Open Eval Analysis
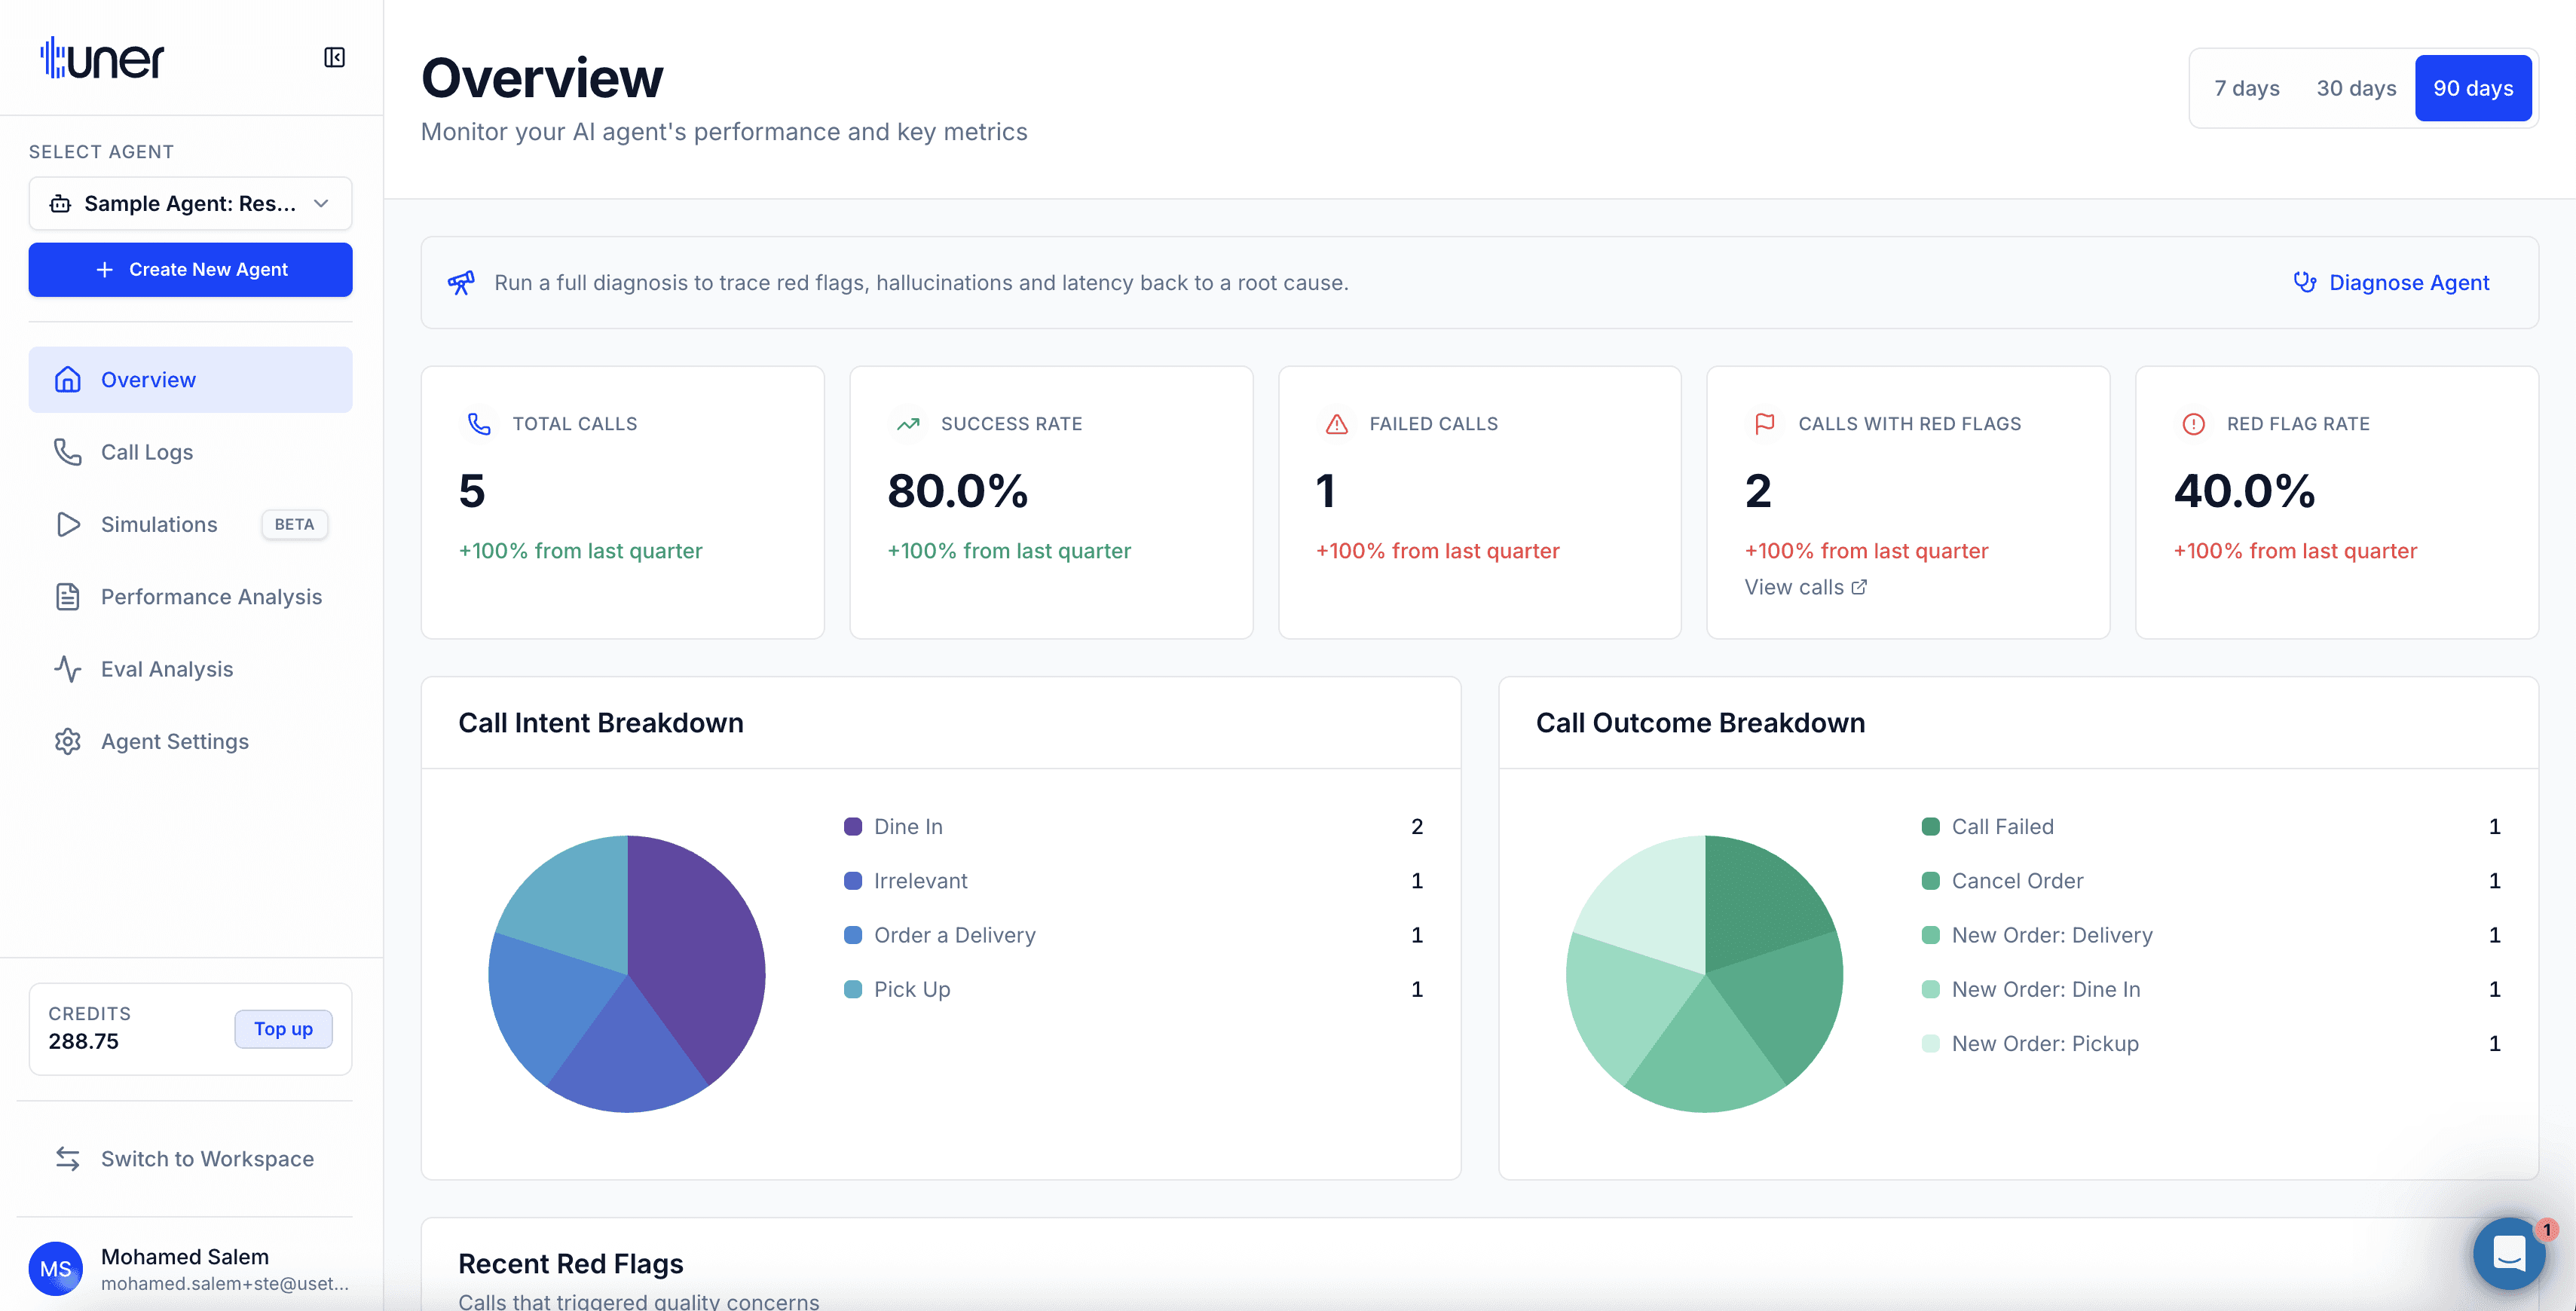Image resolution: width=2576 pixels, height=1311 pixels. (190, 669)
